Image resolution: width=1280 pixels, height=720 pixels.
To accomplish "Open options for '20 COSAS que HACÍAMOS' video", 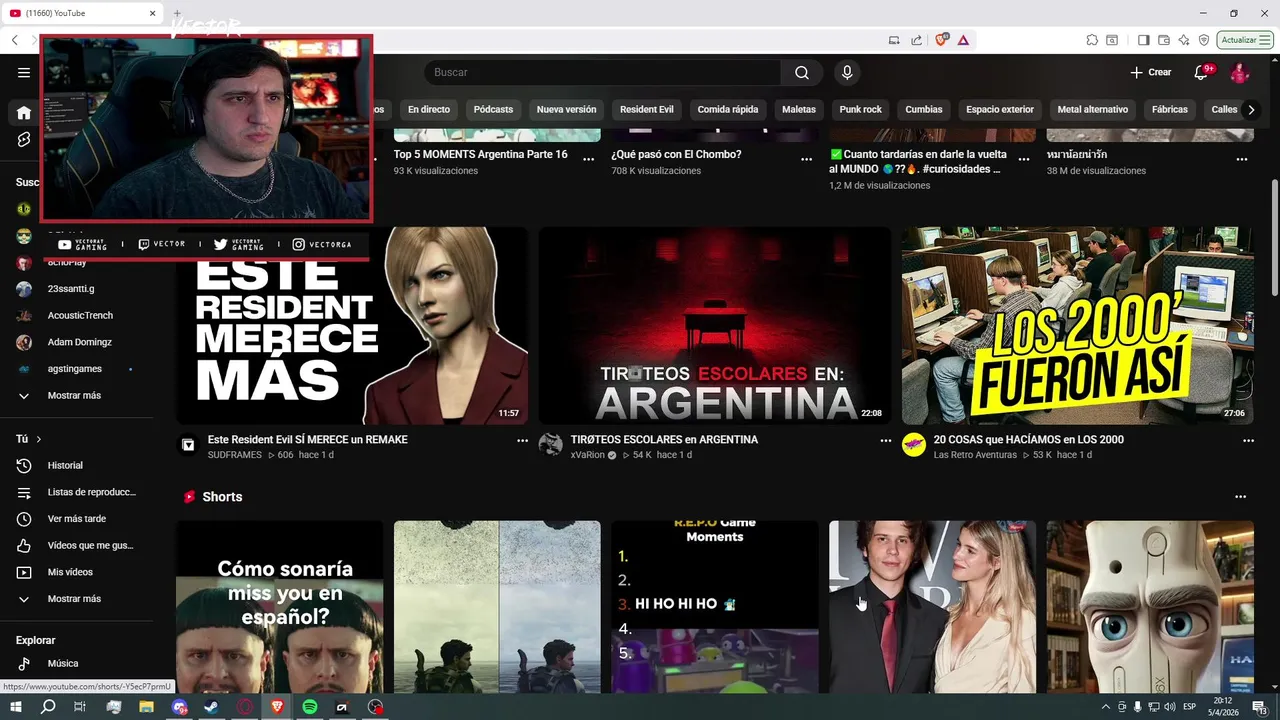I will coord(1248,440).
